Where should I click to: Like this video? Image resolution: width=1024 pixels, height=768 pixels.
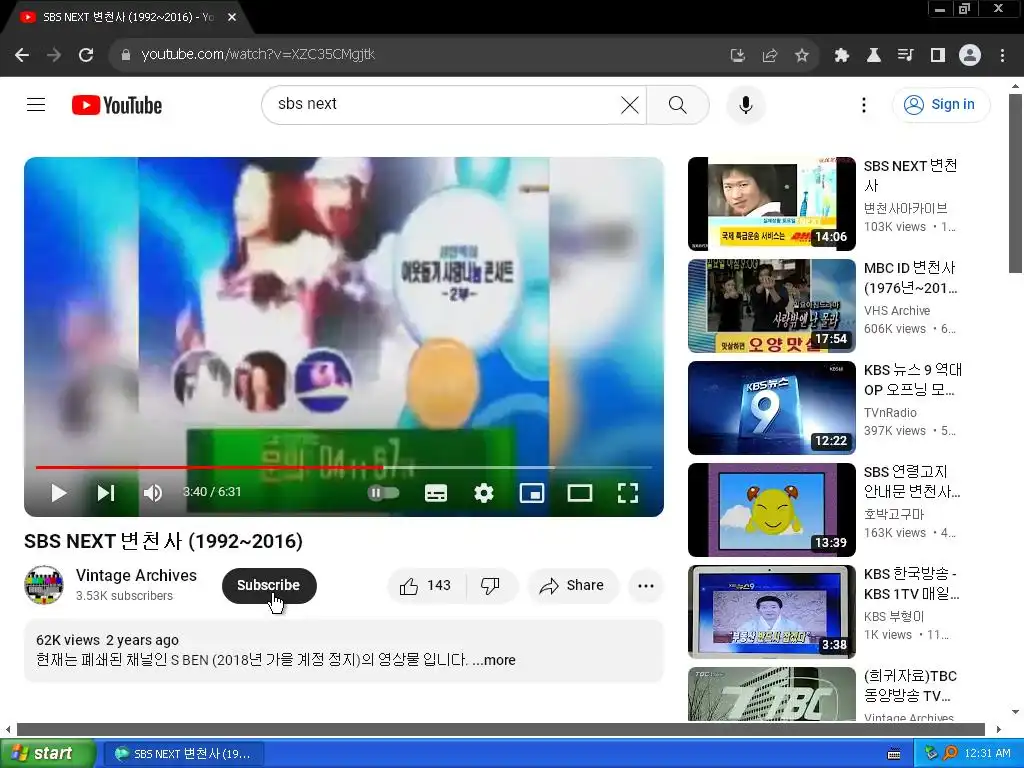pos(426,585)
